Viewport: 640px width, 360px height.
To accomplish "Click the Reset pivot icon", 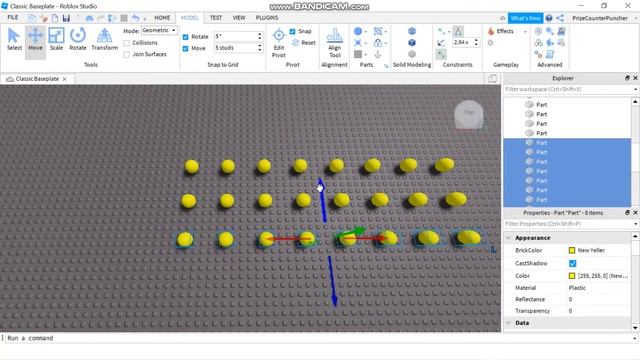I will 296,42.
